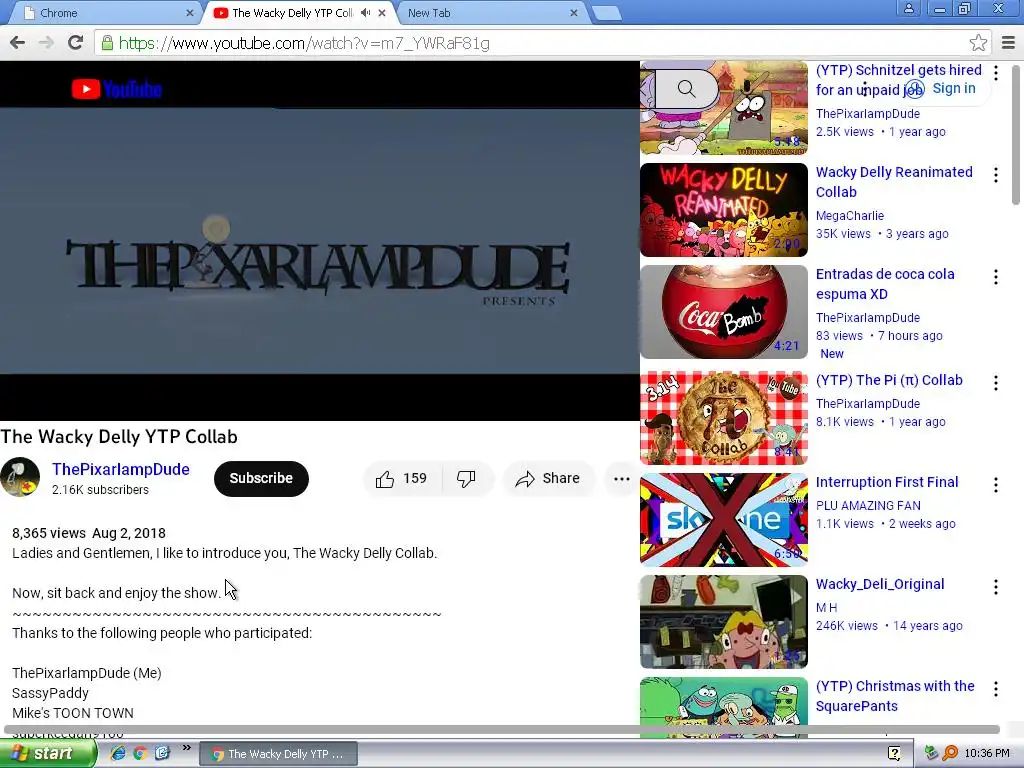Click ThePixarlampDude channel avatar
1024x768 pixels.
(20, 477)
